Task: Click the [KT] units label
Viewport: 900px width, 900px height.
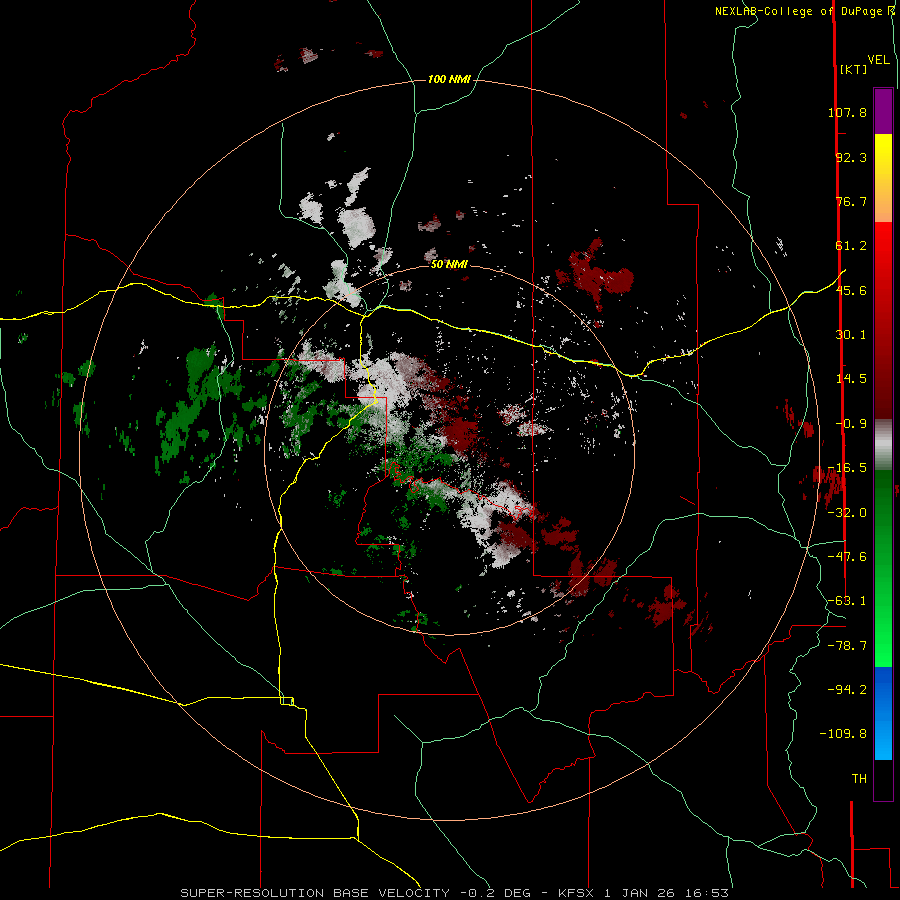Action: (854, 69)
